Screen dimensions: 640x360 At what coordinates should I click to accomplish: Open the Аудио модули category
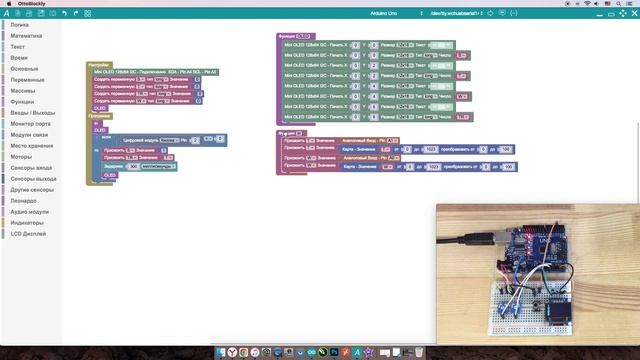(x=29, y=212)
